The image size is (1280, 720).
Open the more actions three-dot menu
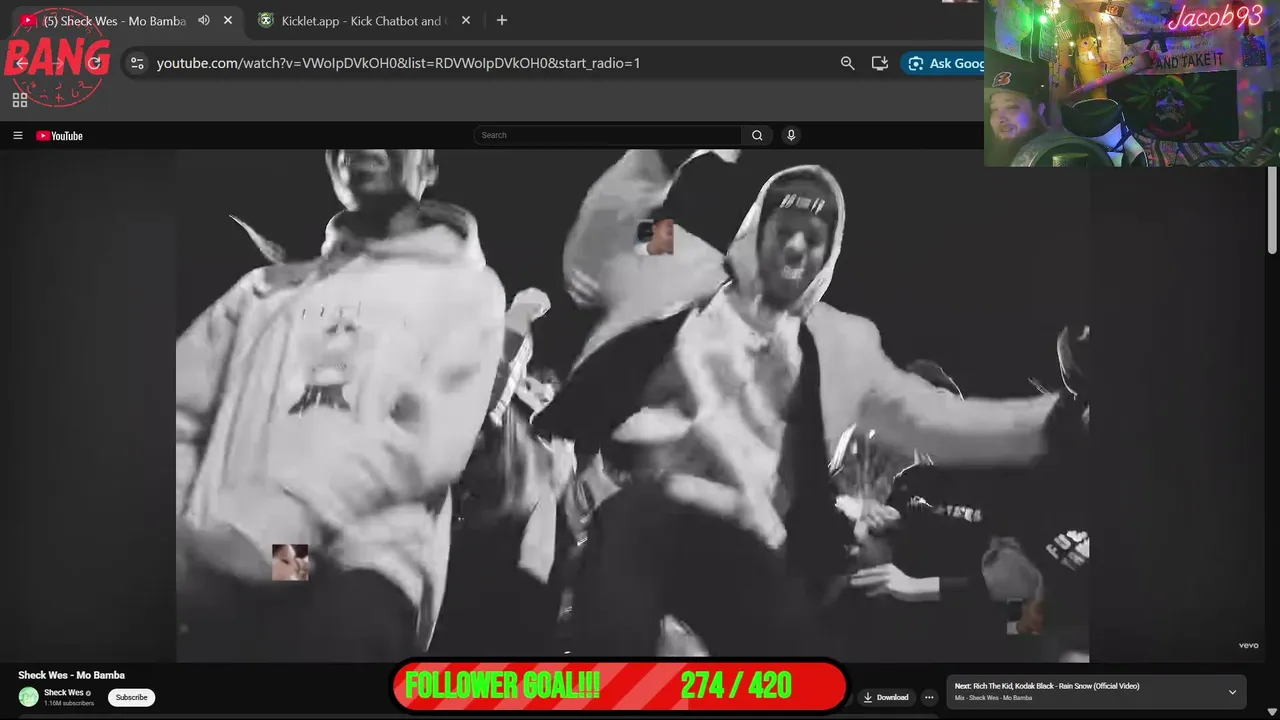(x=929, y=697)
